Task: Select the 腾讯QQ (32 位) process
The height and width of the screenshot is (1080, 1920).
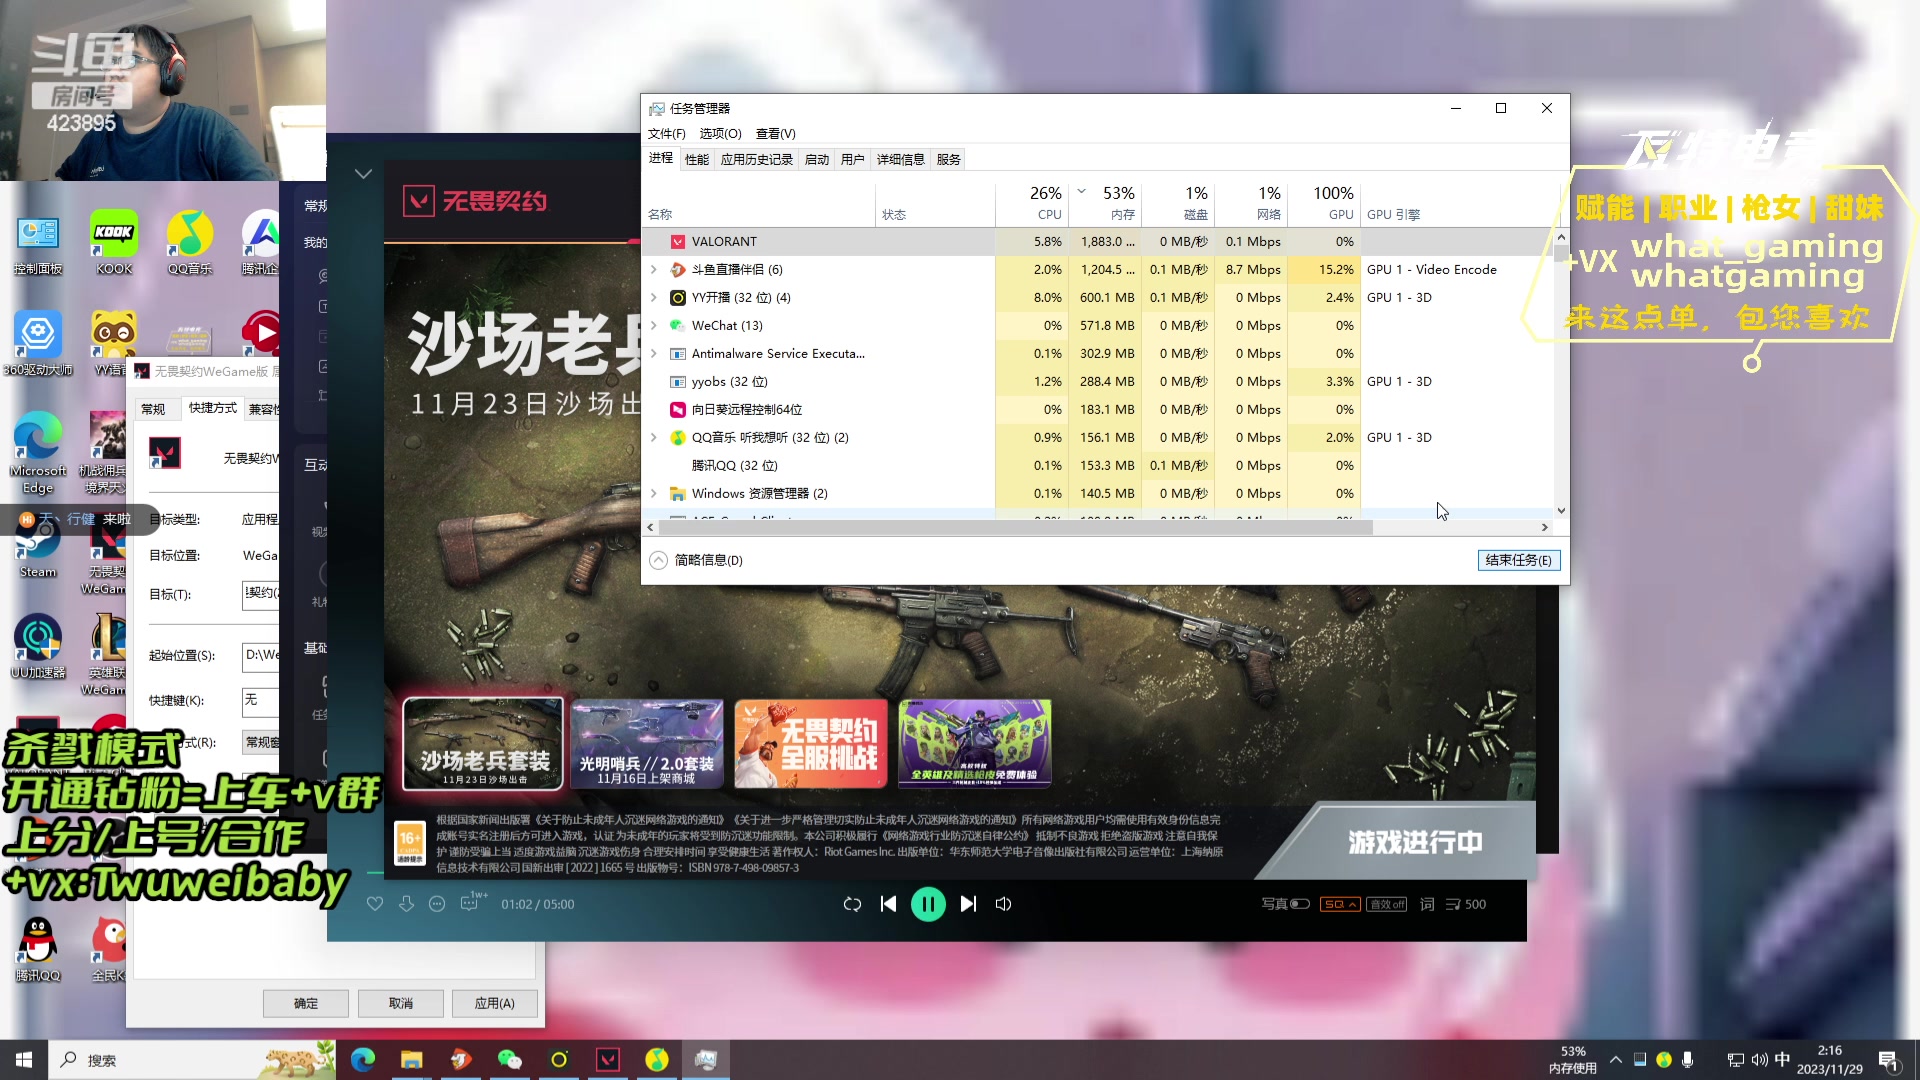Action: pos(1100,466)
